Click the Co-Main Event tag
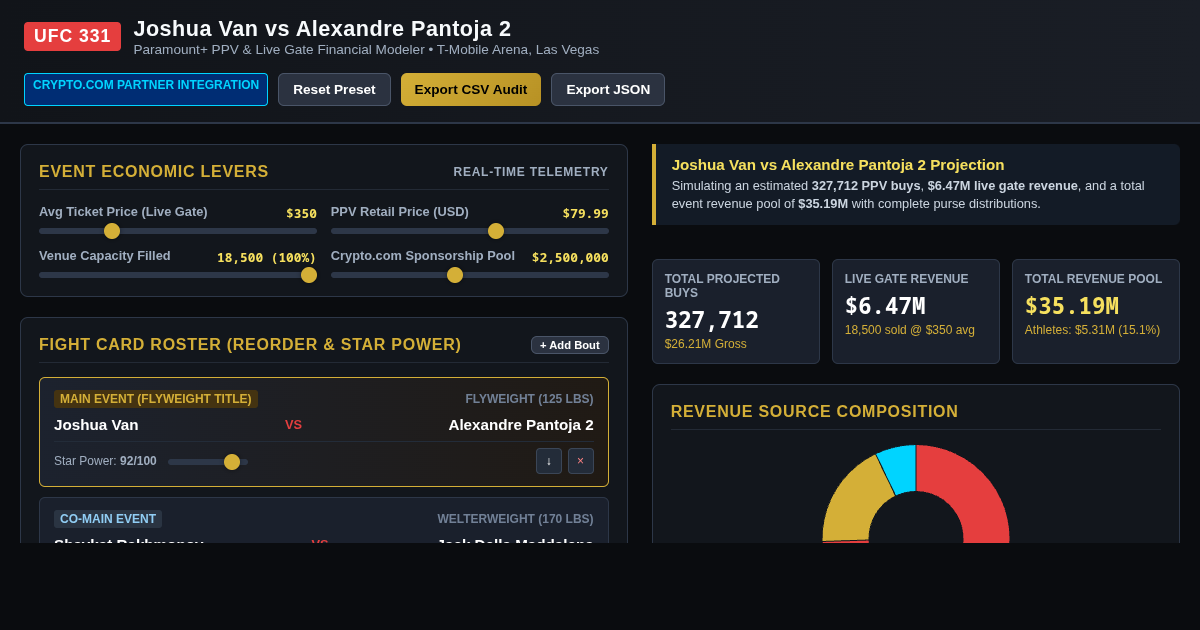 click(x=108, y=519)
